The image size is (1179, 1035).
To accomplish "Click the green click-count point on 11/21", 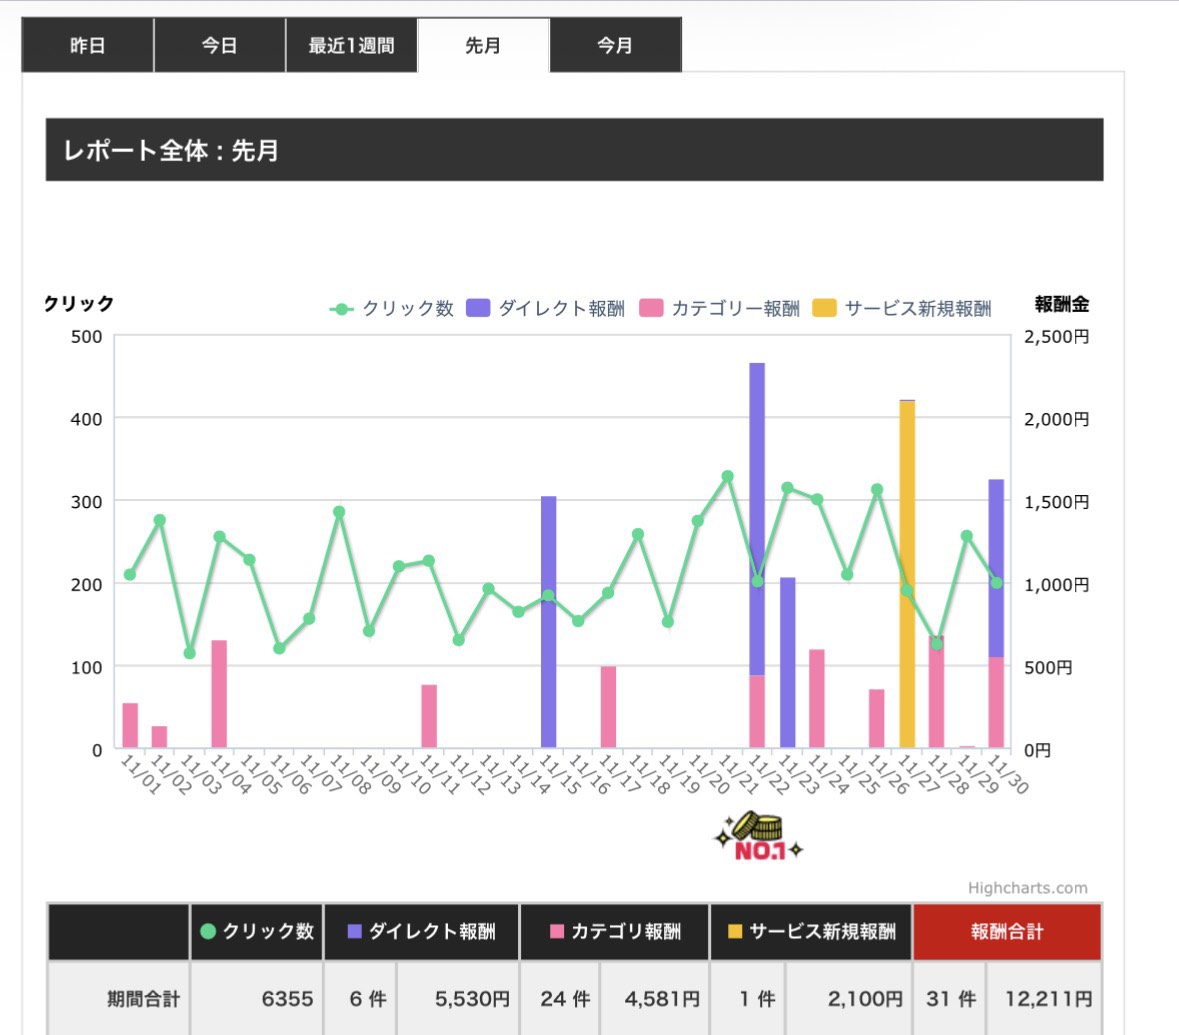I will coord(727,476).
